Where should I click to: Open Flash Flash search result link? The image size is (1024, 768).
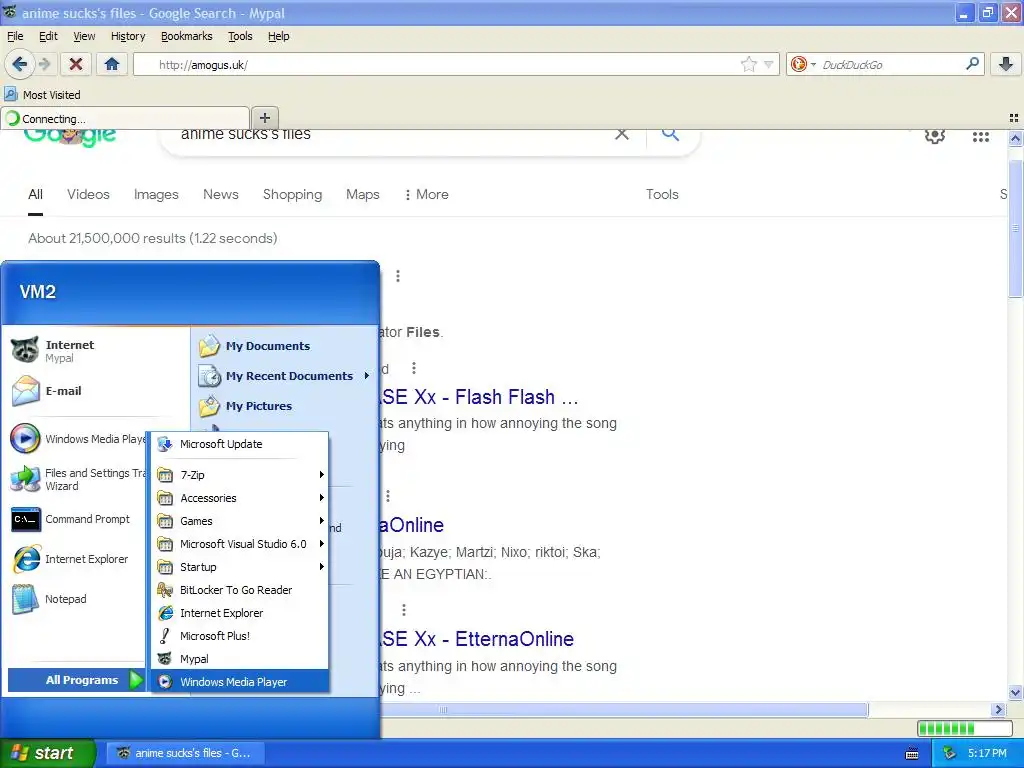480,396
